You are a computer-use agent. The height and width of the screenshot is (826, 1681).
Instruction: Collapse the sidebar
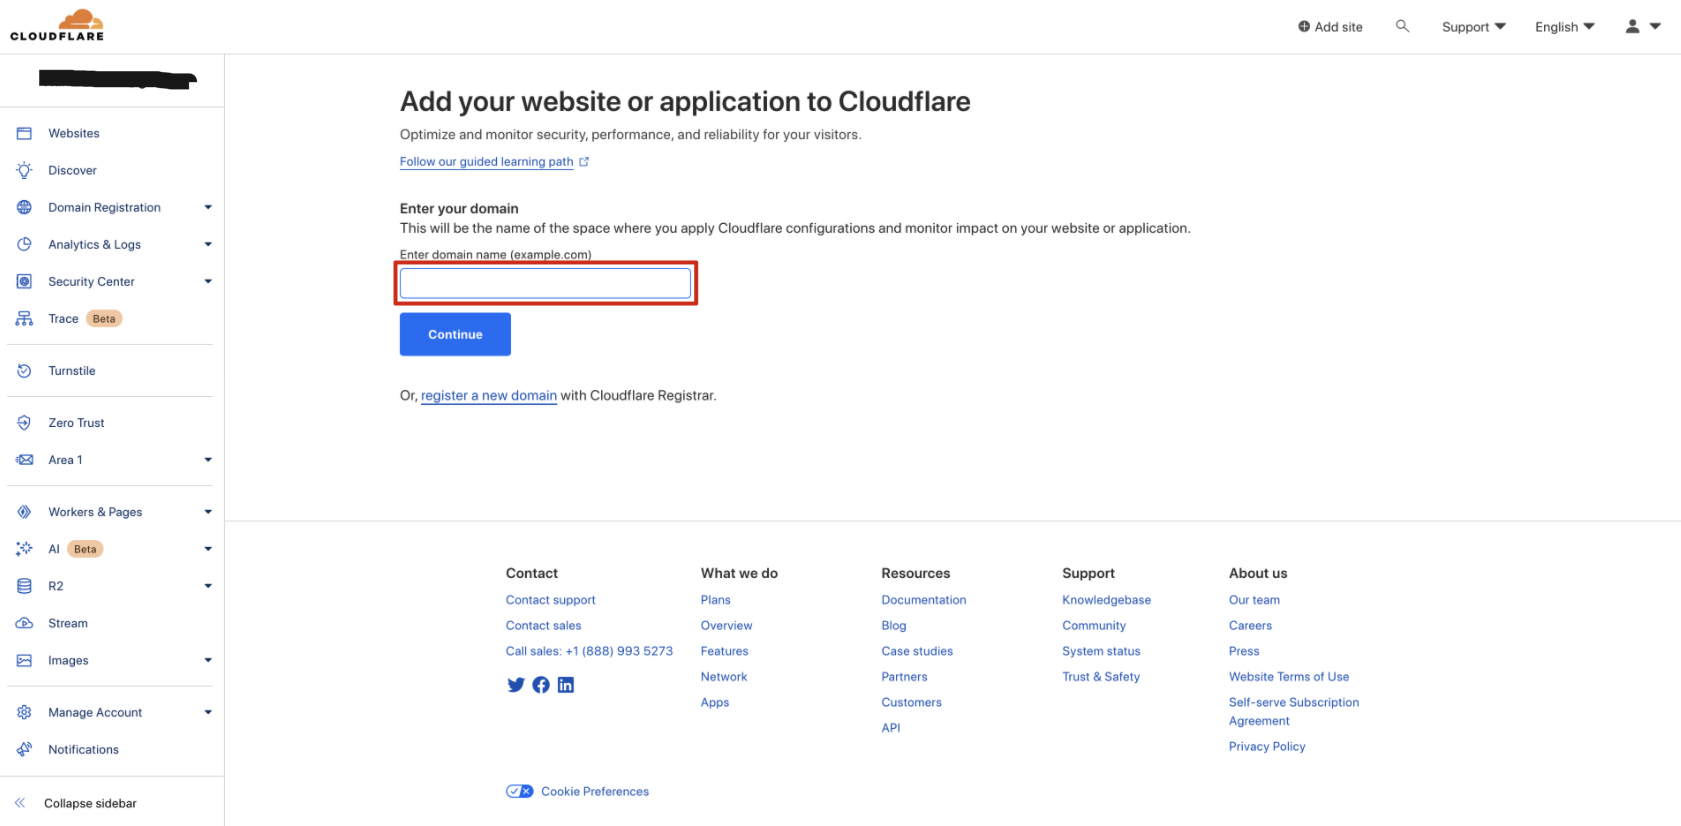[x=90, y=803]
